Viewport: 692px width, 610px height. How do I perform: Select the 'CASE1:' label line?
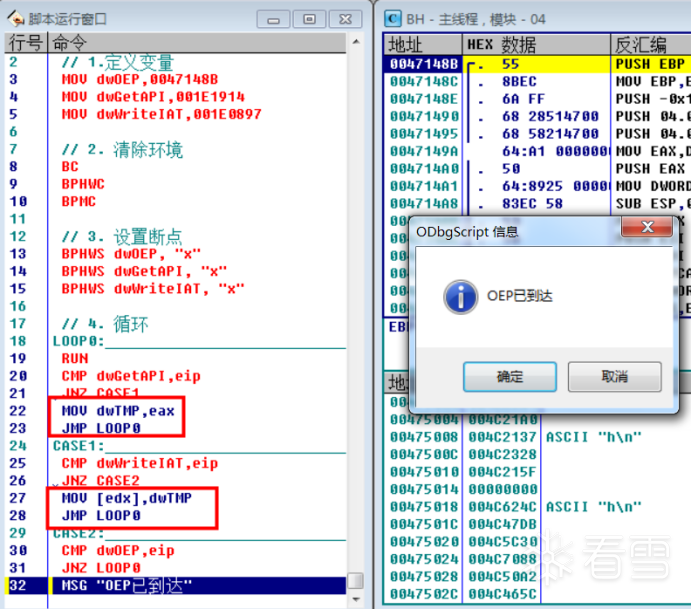coord(79,446)
